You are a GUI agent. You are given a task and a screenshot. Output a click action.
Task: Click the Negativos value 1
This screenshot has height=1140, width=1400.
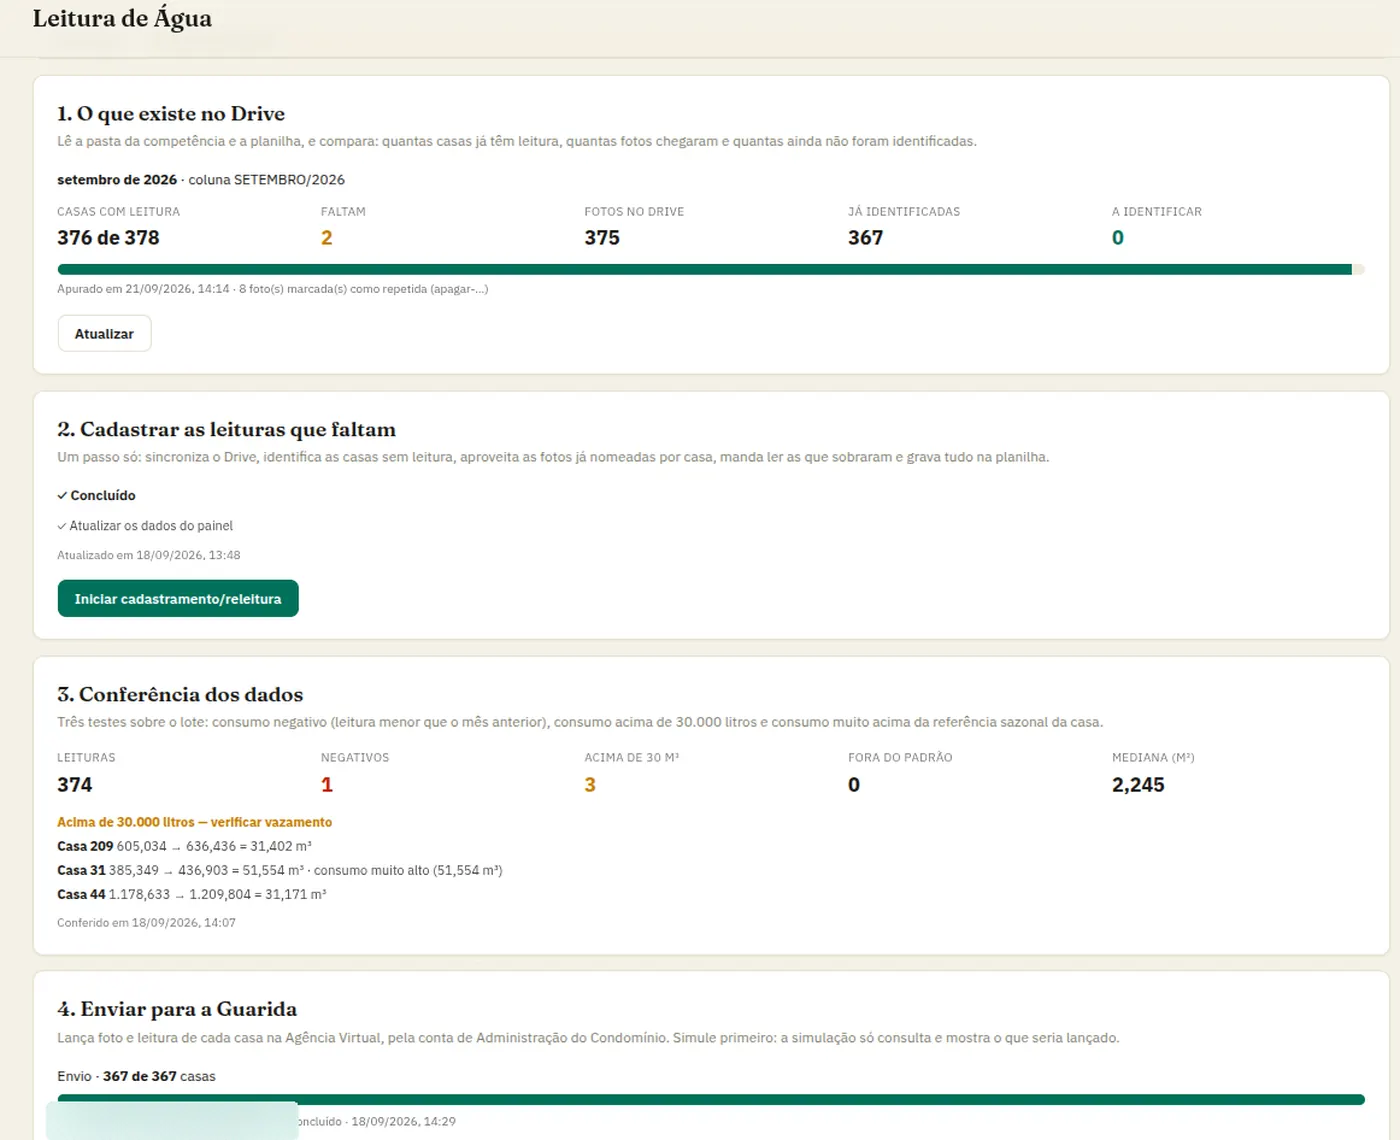(x=327, y=785)
